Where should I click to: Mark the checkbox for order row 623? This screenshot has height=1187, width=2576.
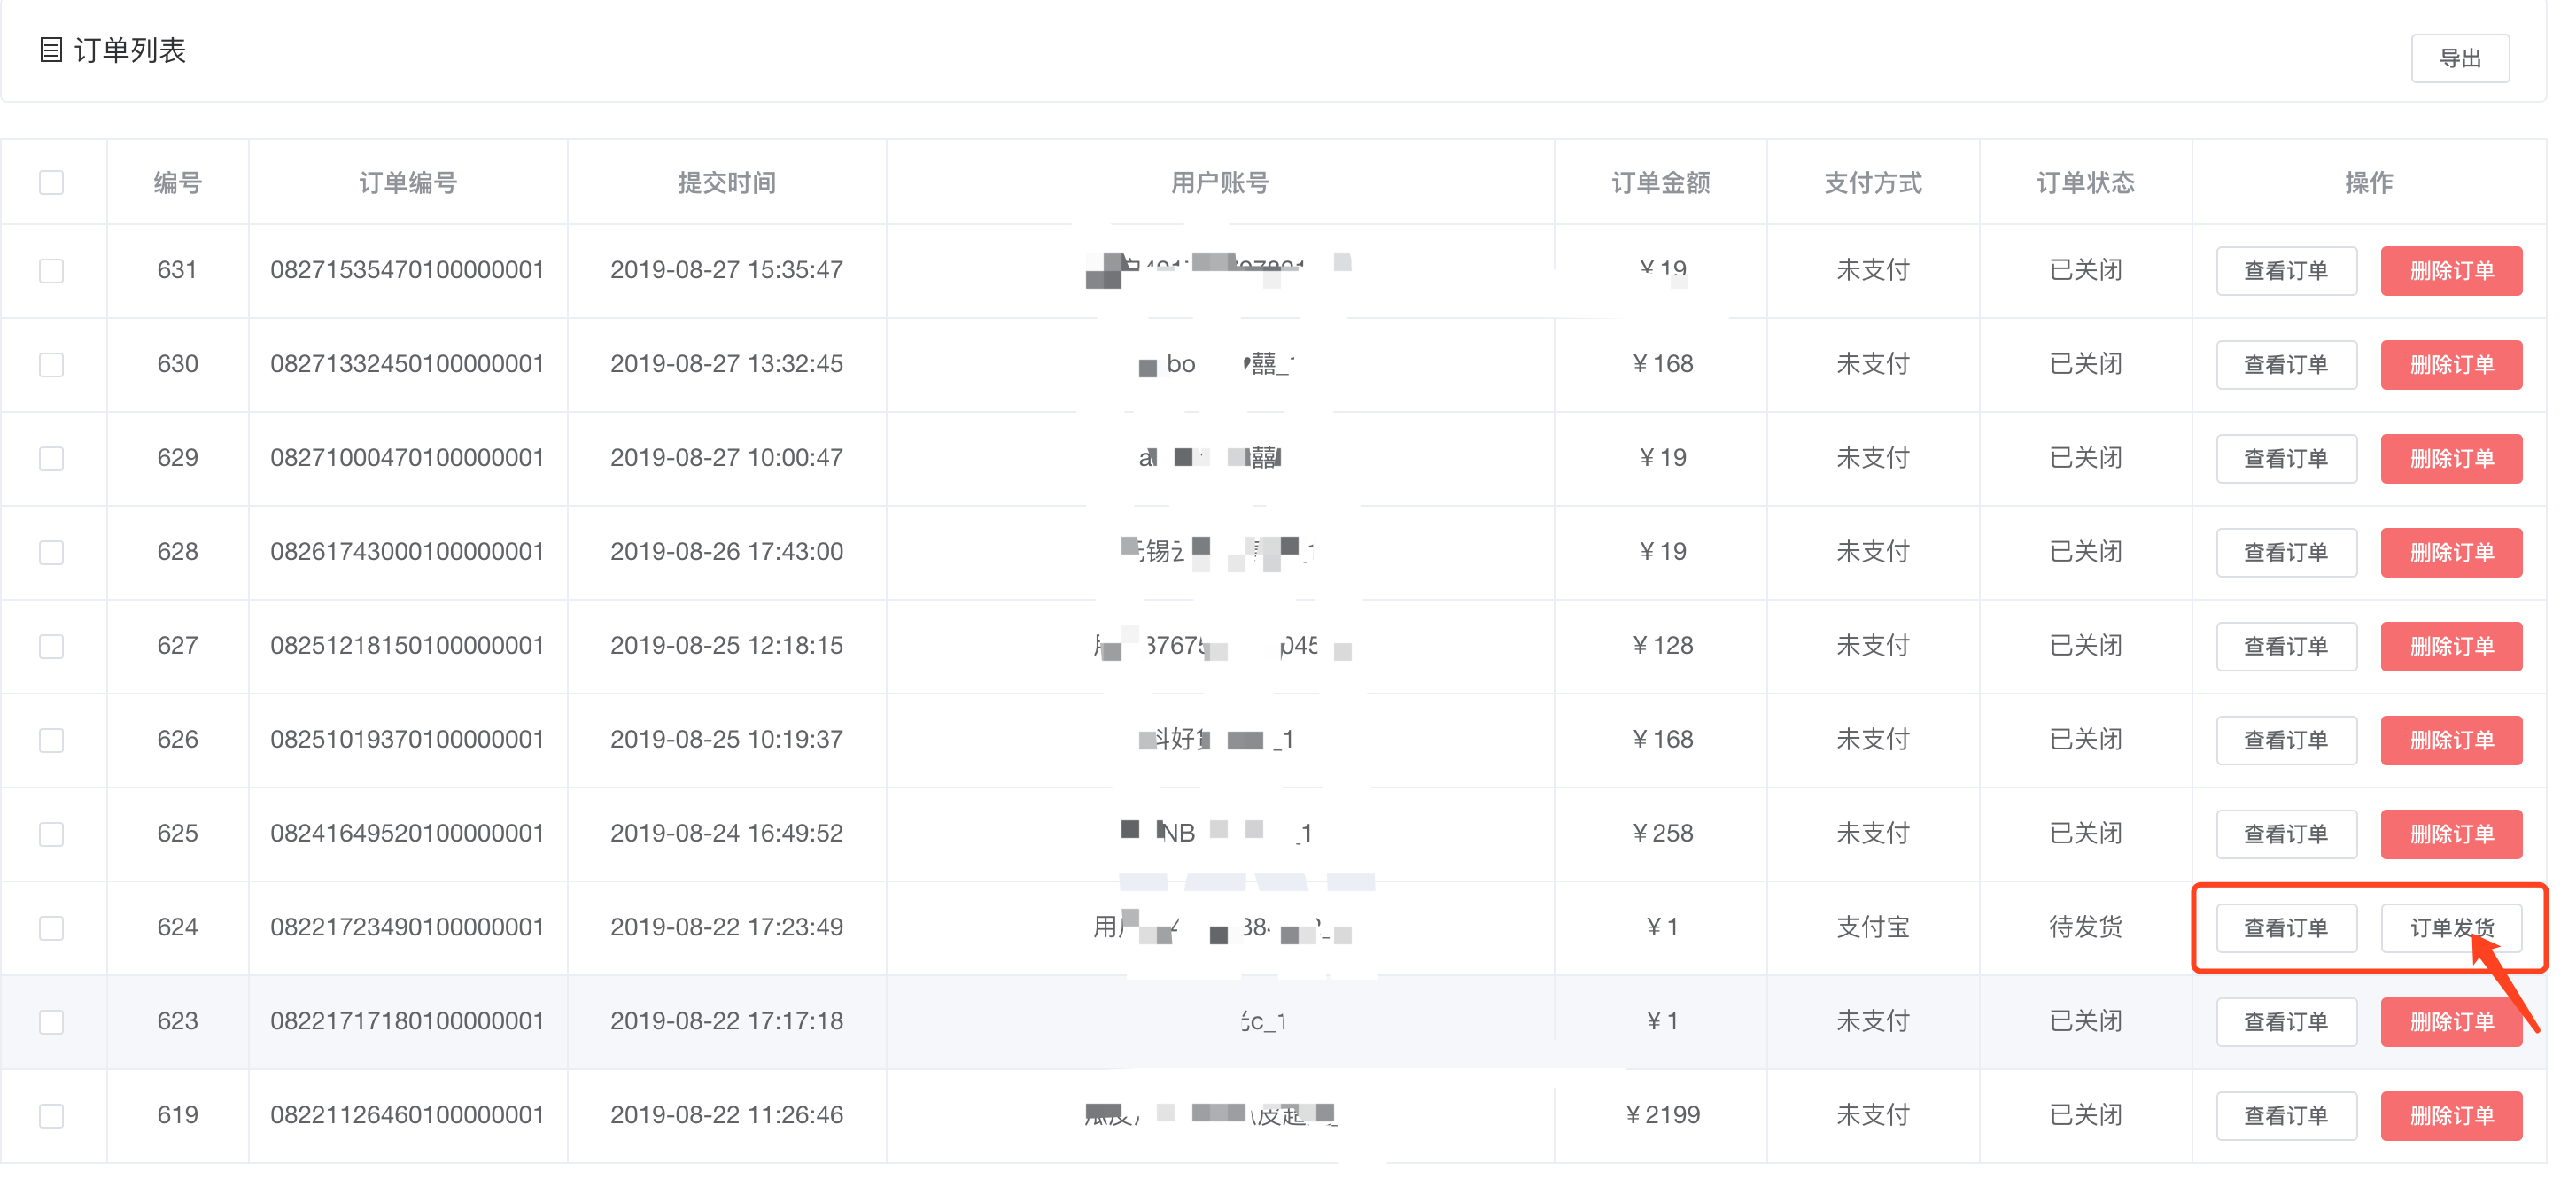pyautogui.click(x=51, y=1022)
